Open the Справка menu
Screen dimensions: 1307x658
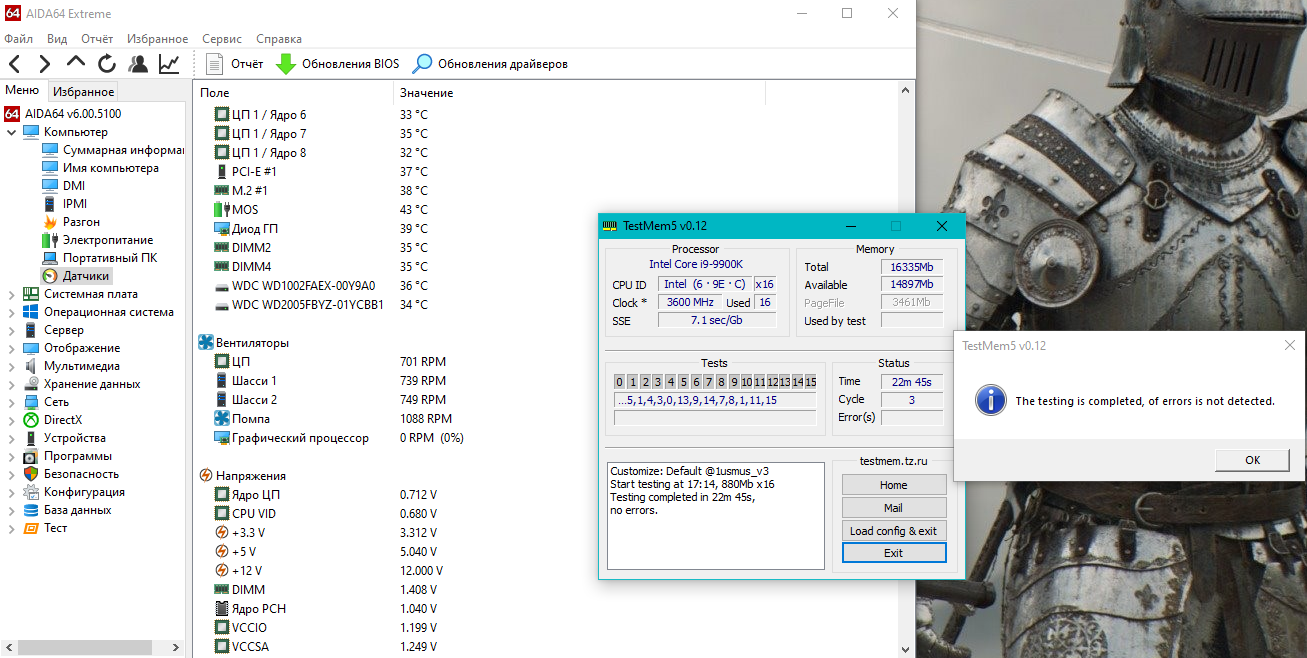coord(279,39)
